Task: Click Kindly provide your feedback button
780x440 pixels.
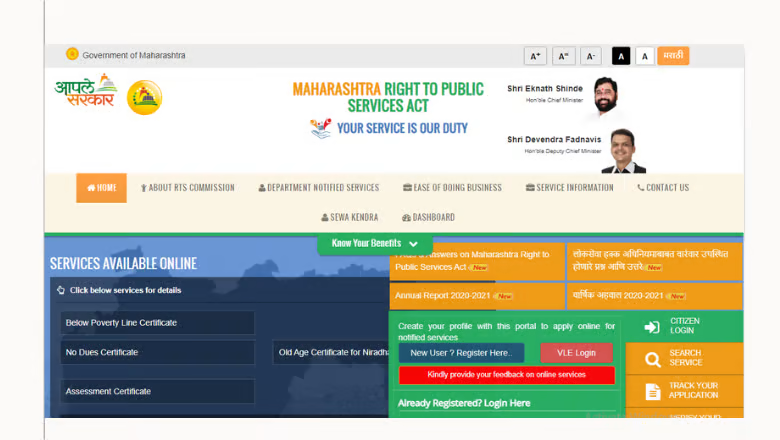Action: (x=506, y=375)
